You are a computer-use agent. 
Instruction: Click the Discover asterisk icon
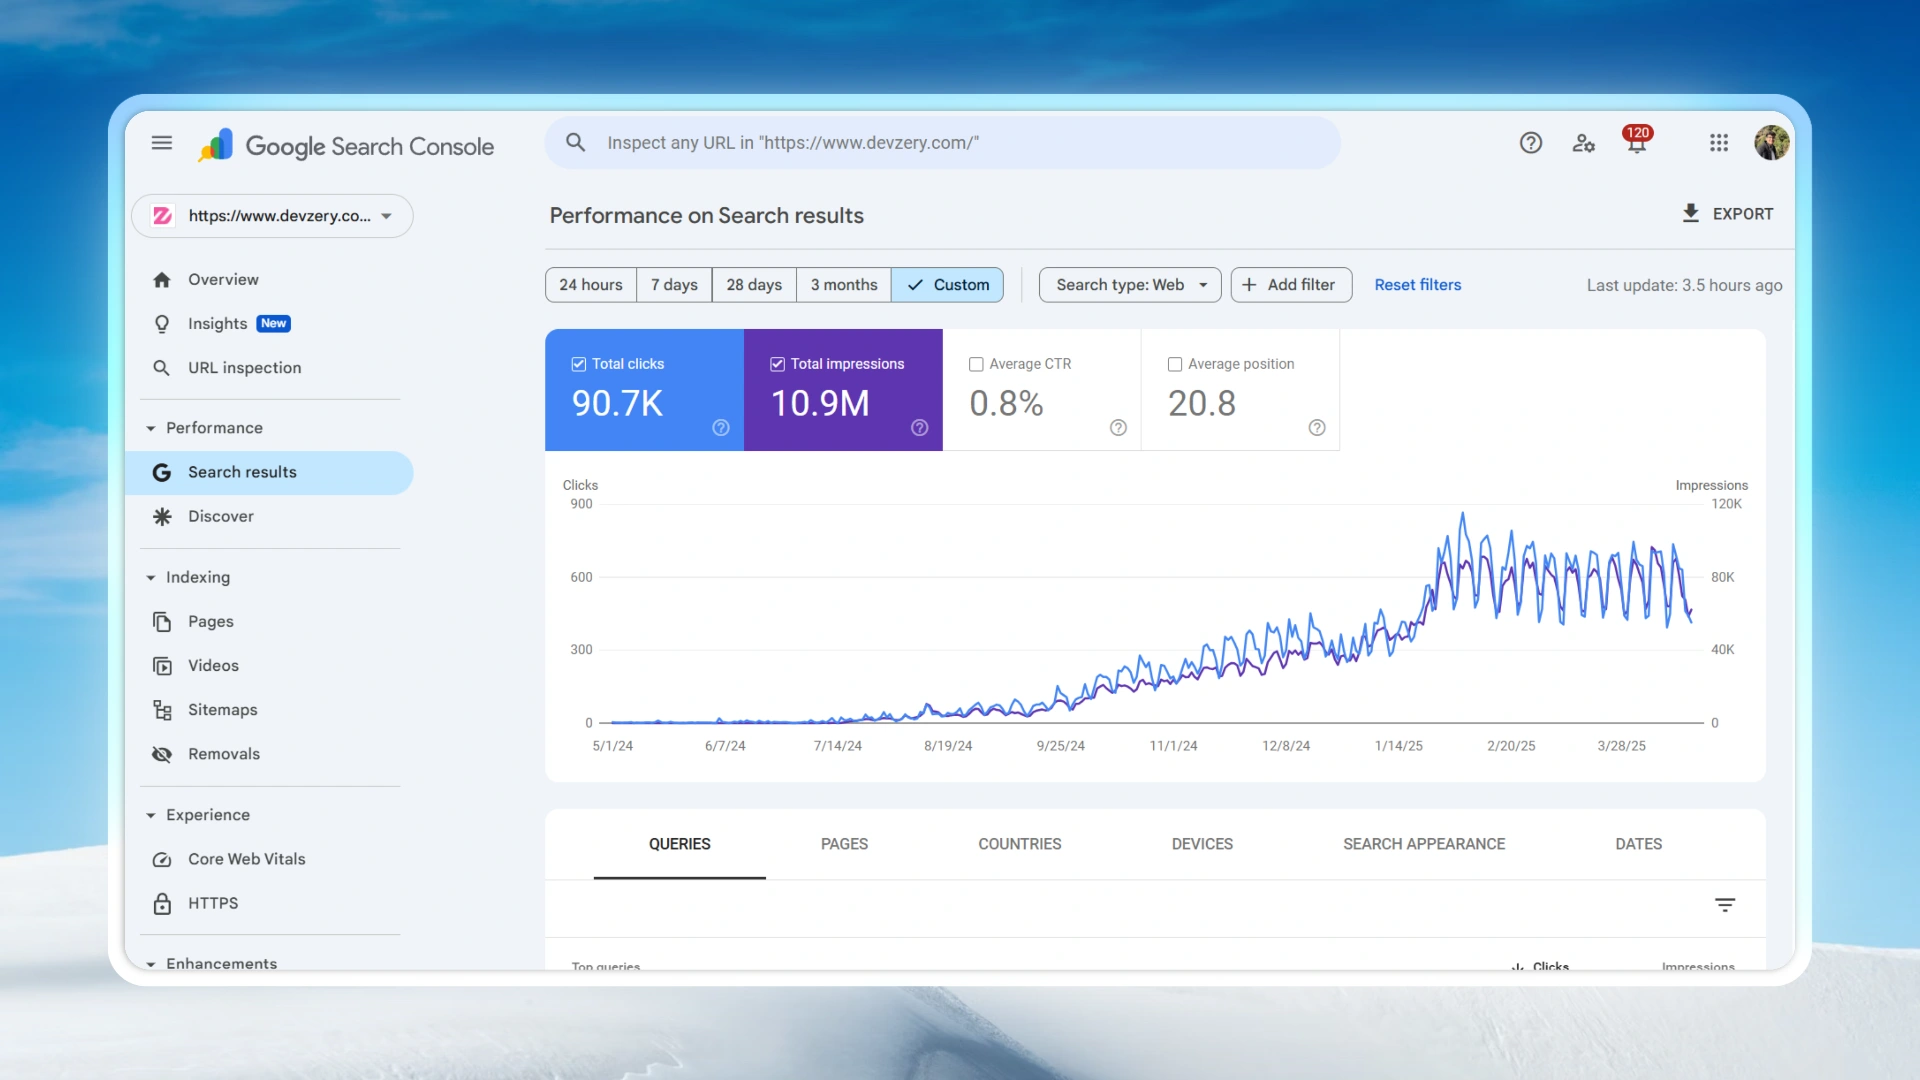162,516
